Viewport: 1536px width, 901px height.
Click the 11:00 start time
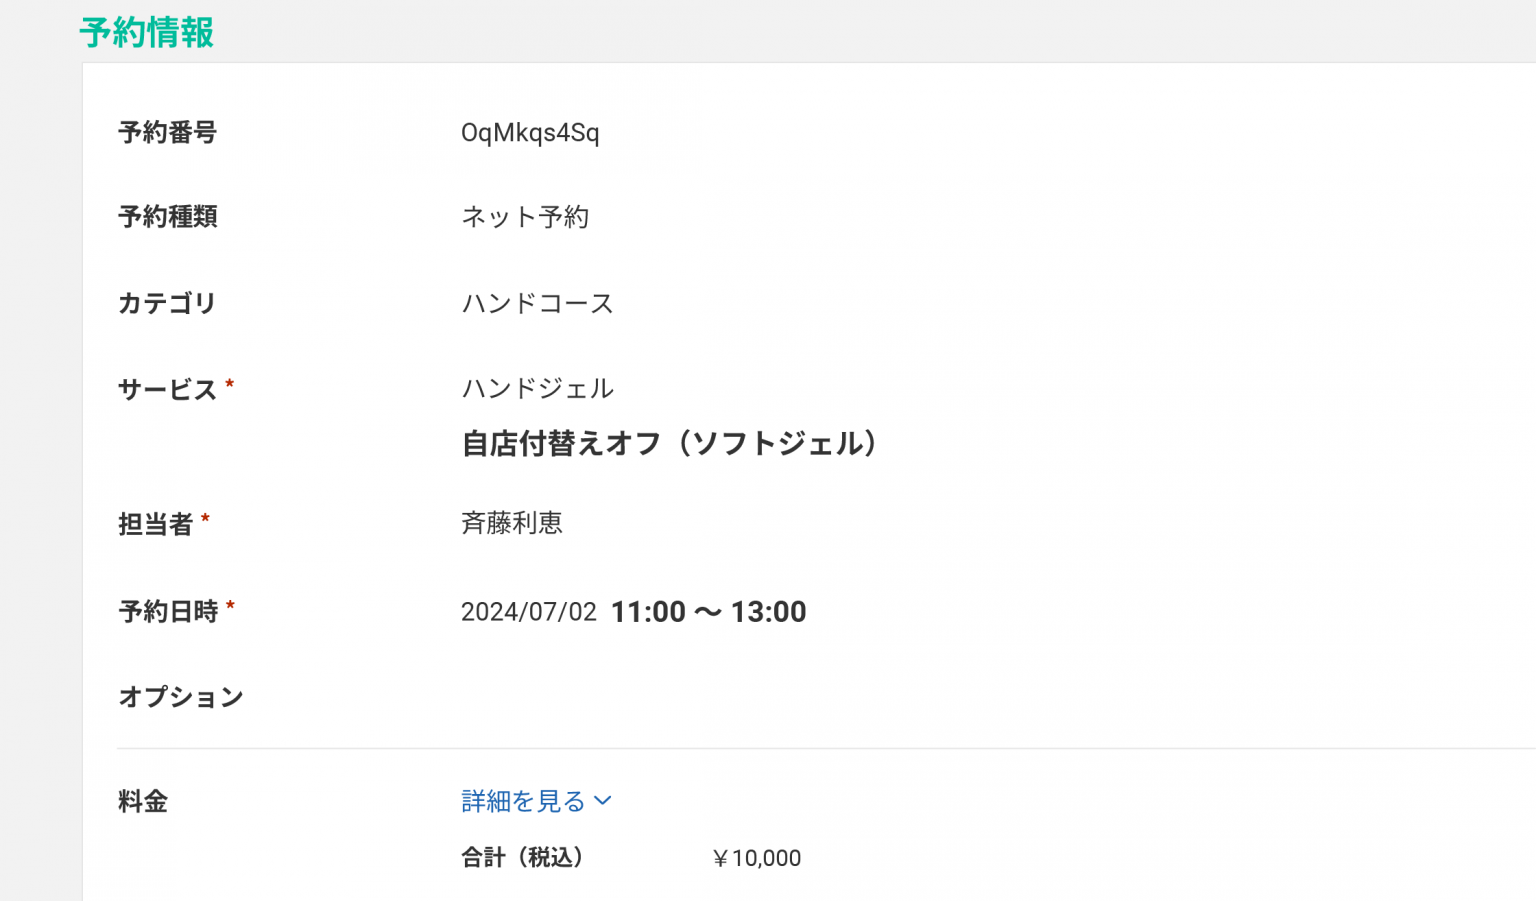[x=648, y=612]
